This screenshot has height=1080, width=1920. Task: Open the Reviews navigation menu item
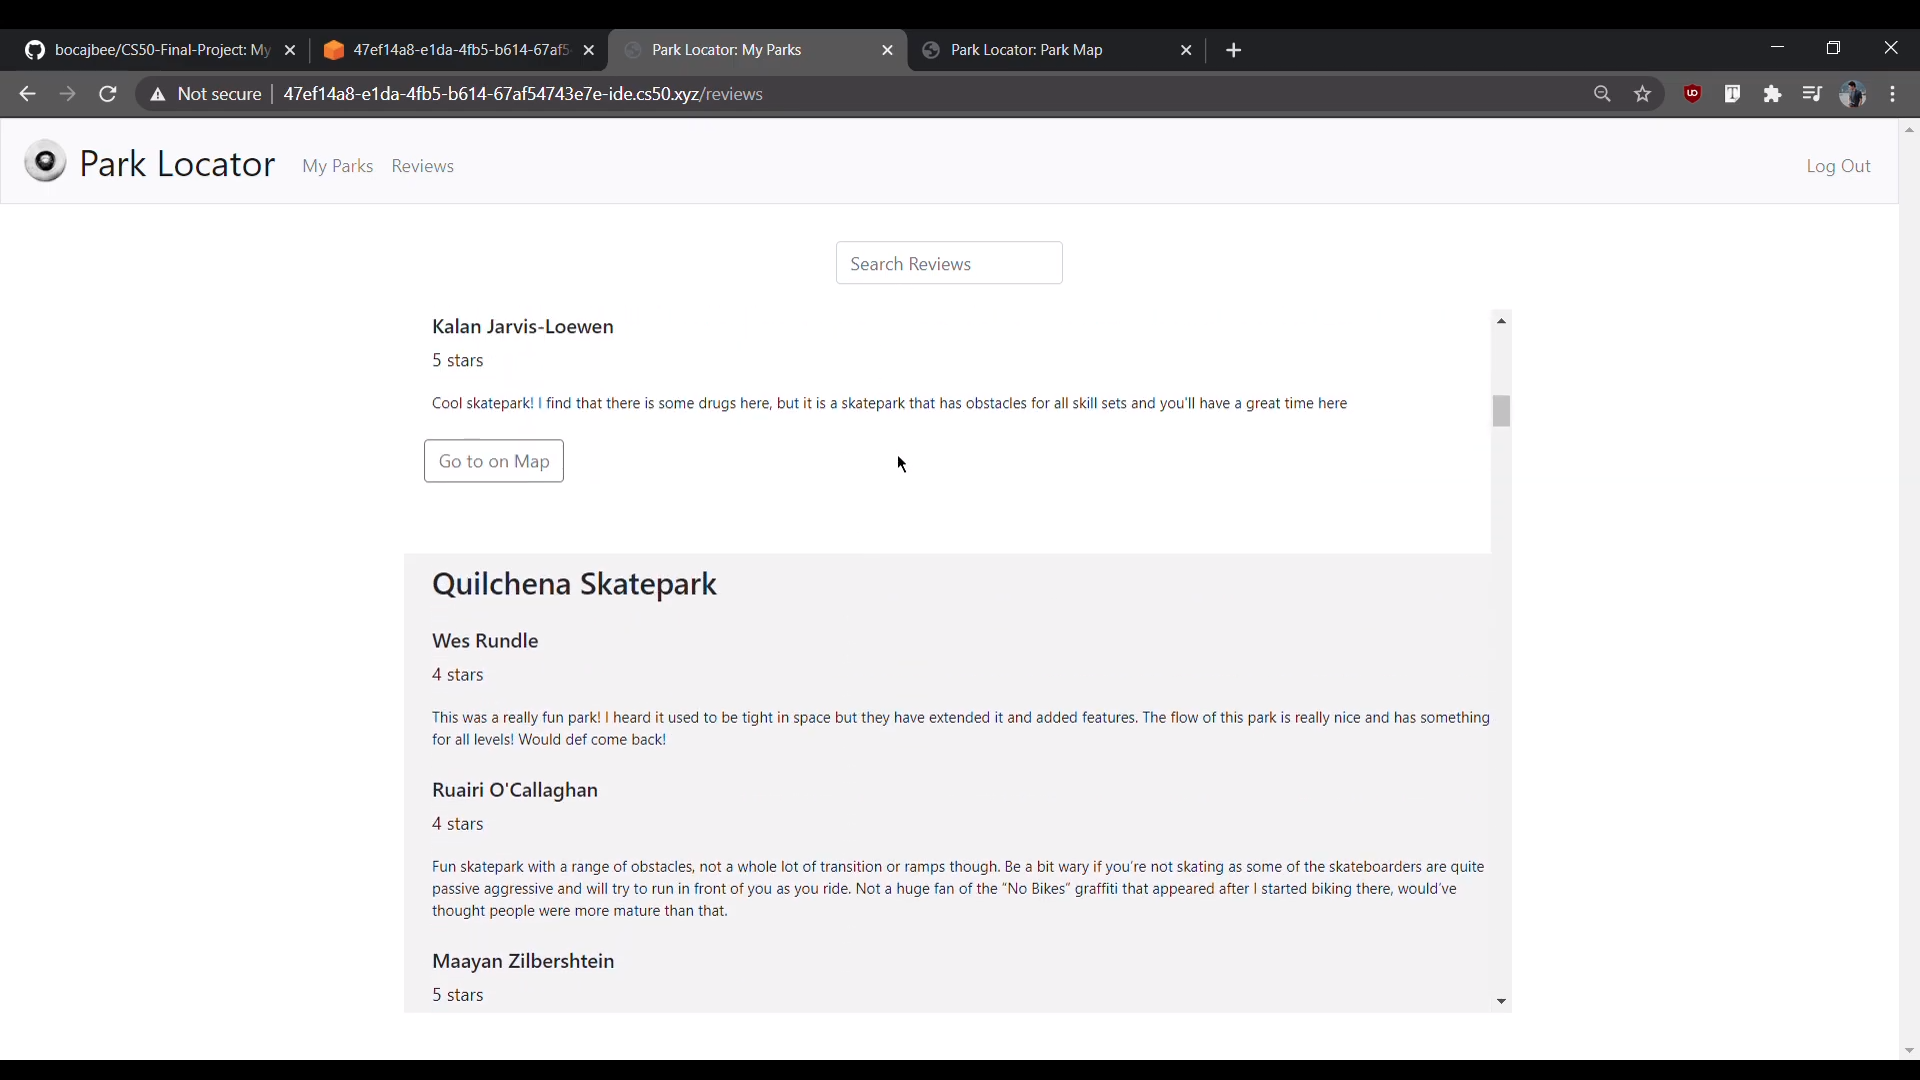pyautogui.click(x=422, y=165)
